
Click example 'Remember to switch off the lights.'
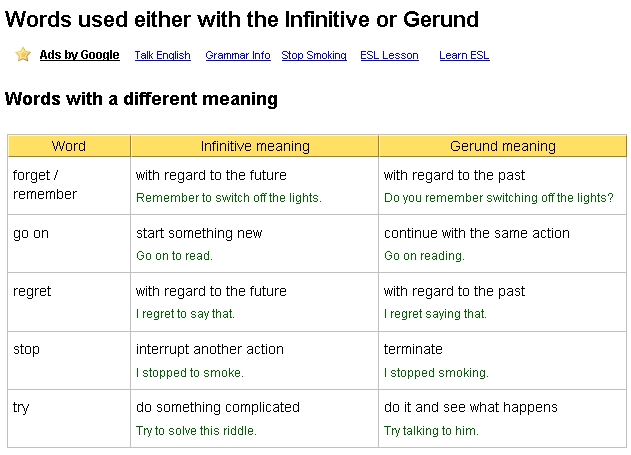pos(229,198)
